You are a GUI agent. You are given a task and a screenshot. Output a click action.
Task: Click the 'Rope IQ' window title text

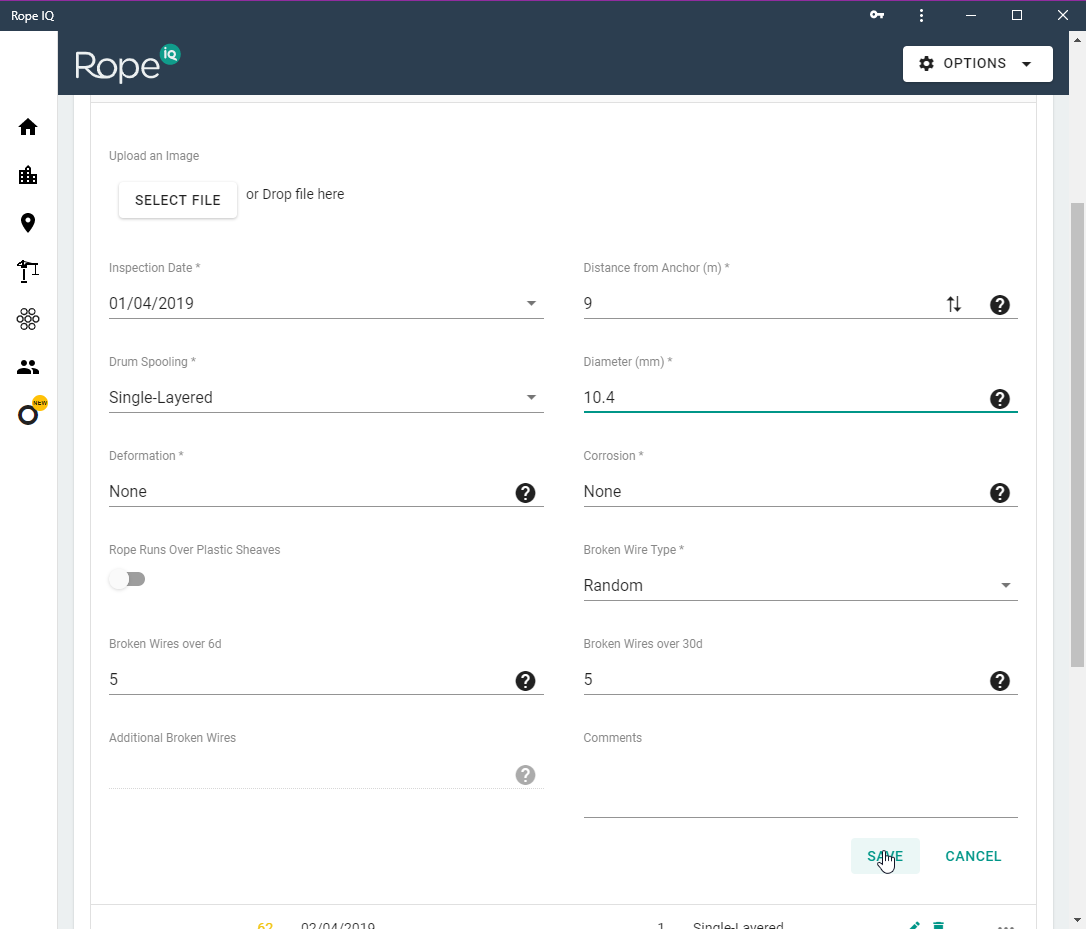pyautogui.click(x=33, y=15)
